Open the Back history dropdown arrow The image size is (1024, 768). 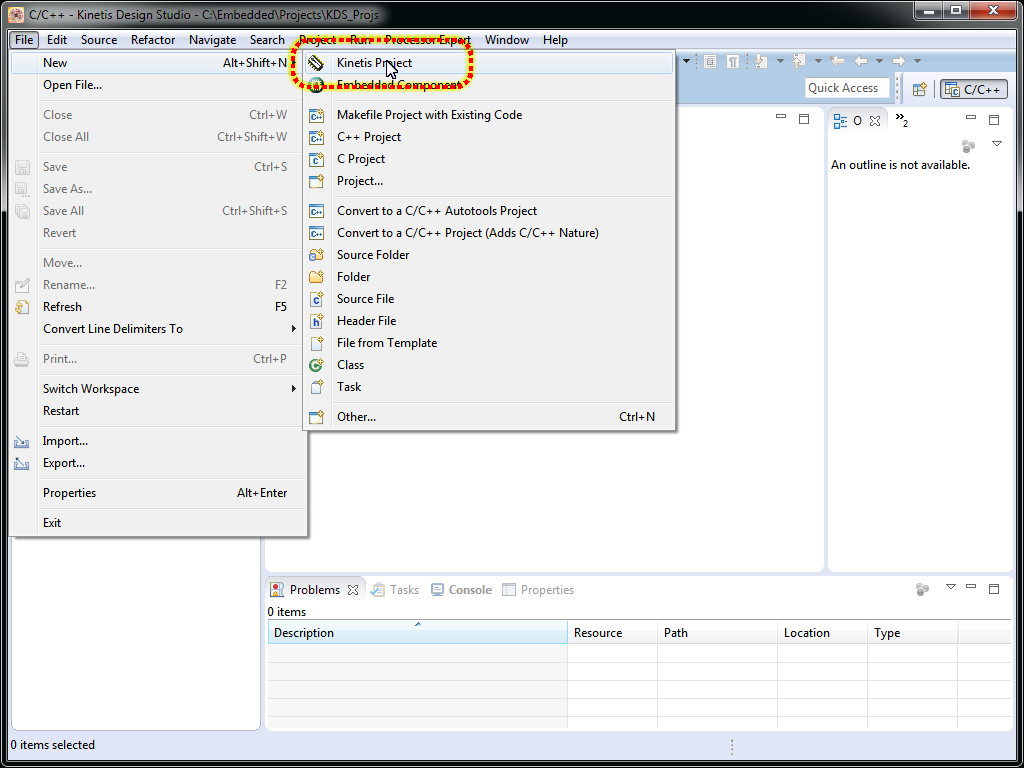pos(880,61)
